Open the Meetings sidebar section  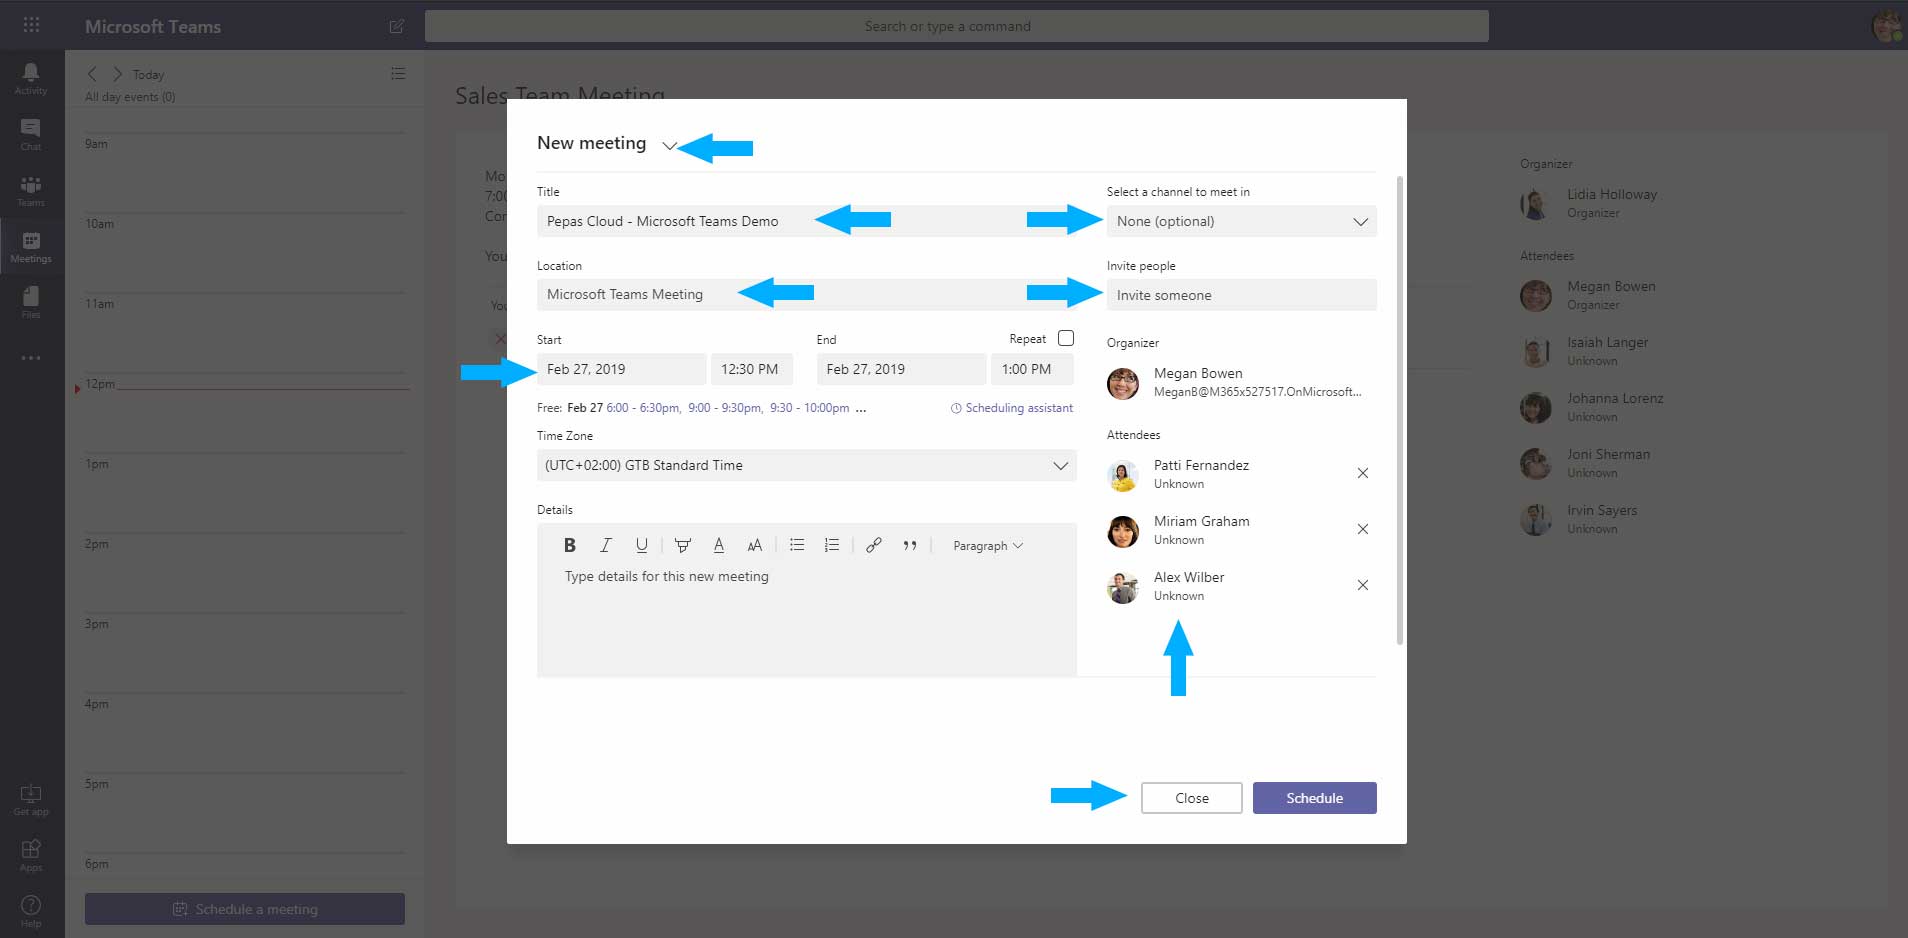click(x=31, y=246)
